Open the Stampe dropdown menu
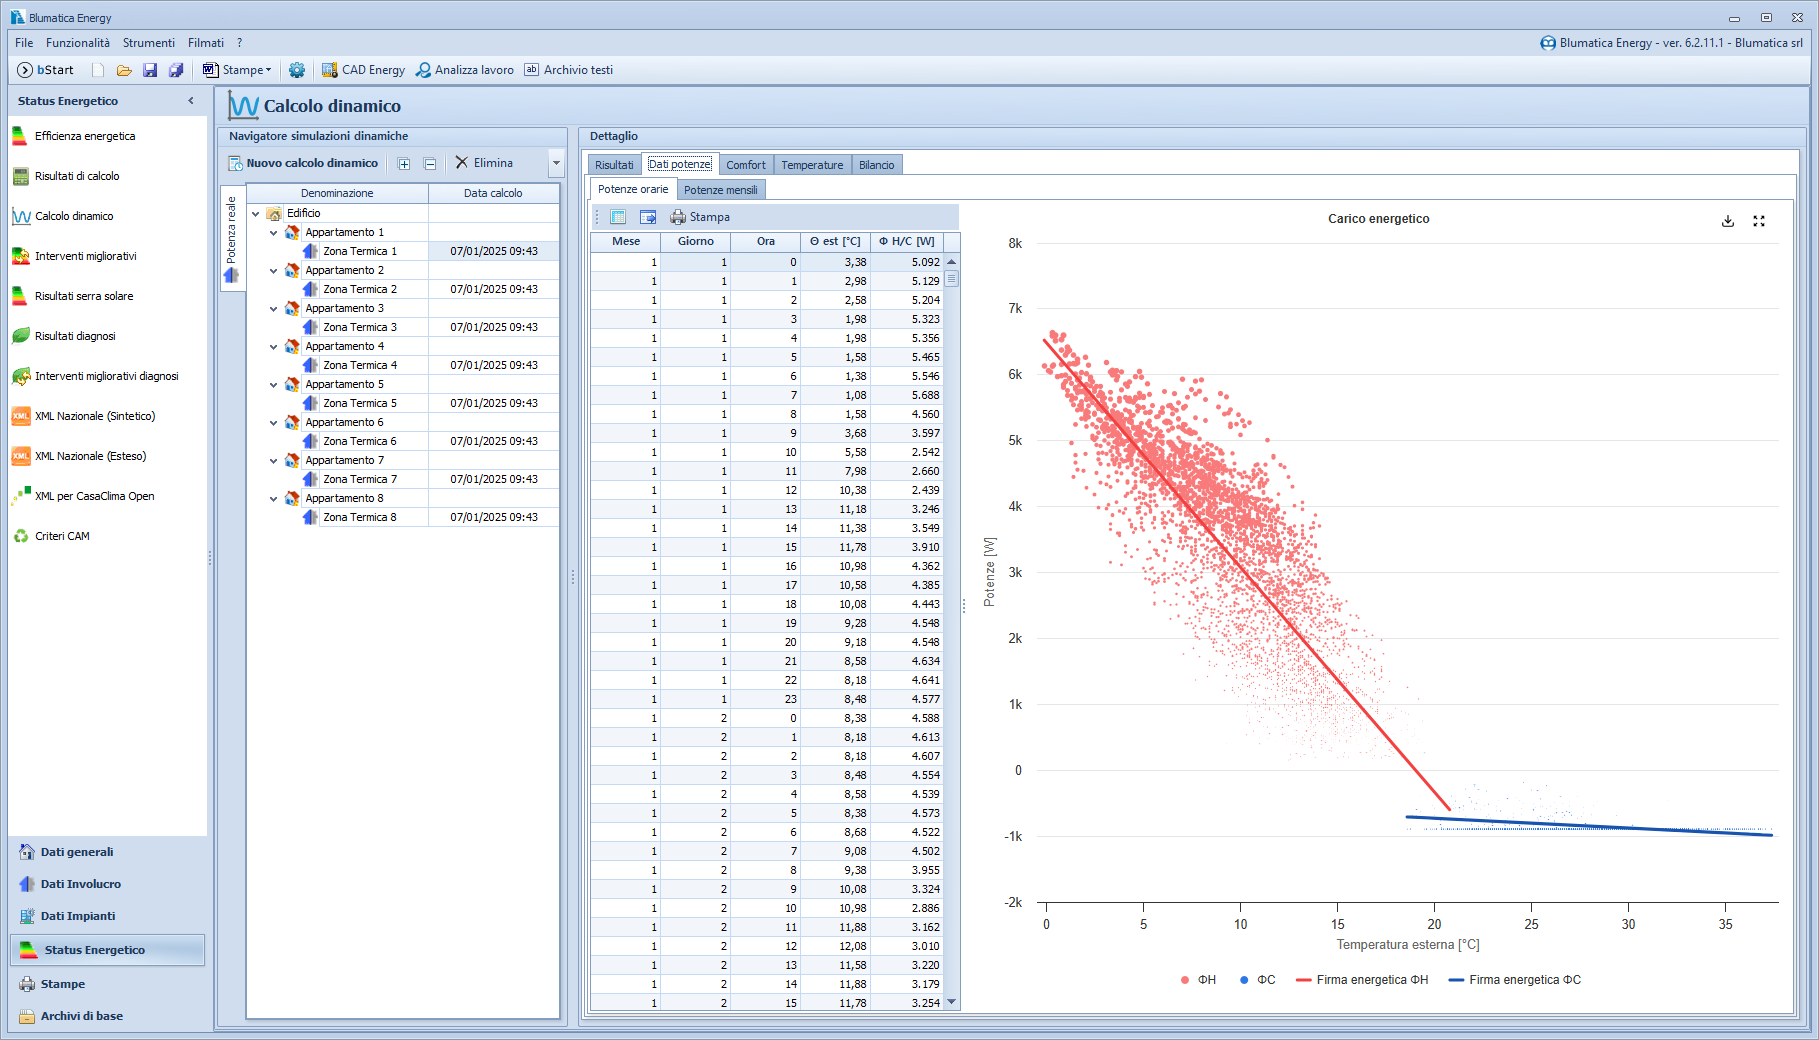 (x=238, y=70)
